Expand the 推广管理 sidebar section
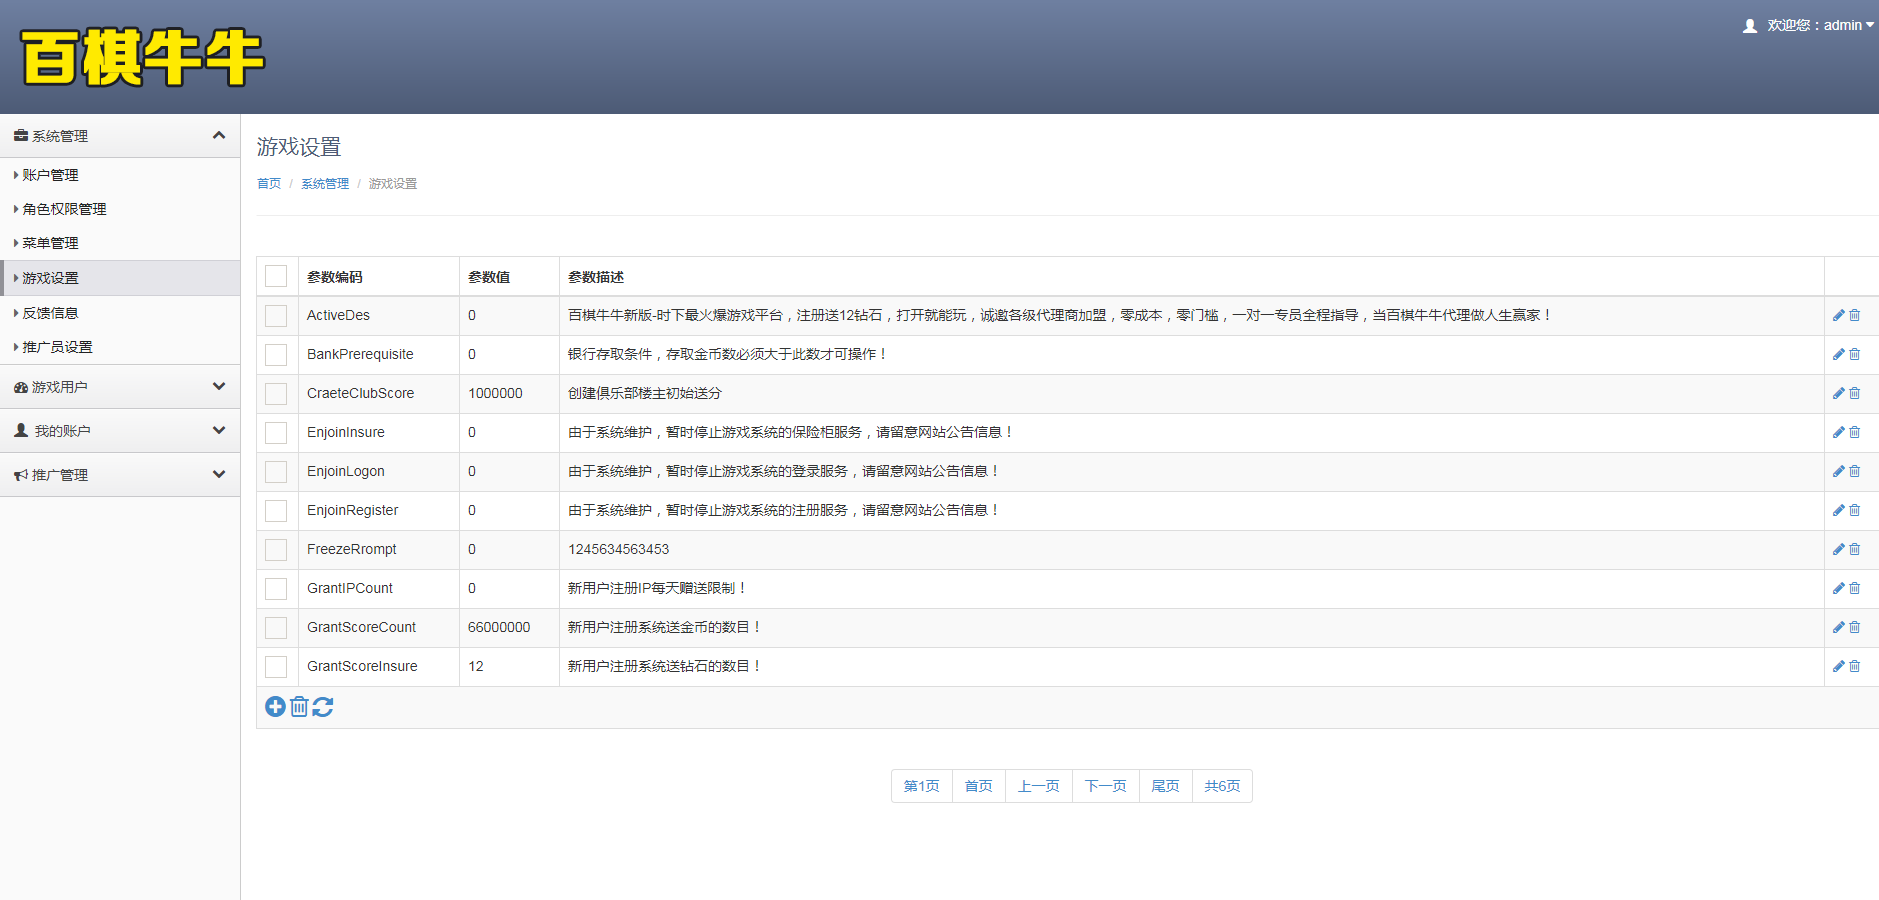Image resolution: width=1879 pixels, height=900 pixels. pyautogui.click(x=120, y=475)
